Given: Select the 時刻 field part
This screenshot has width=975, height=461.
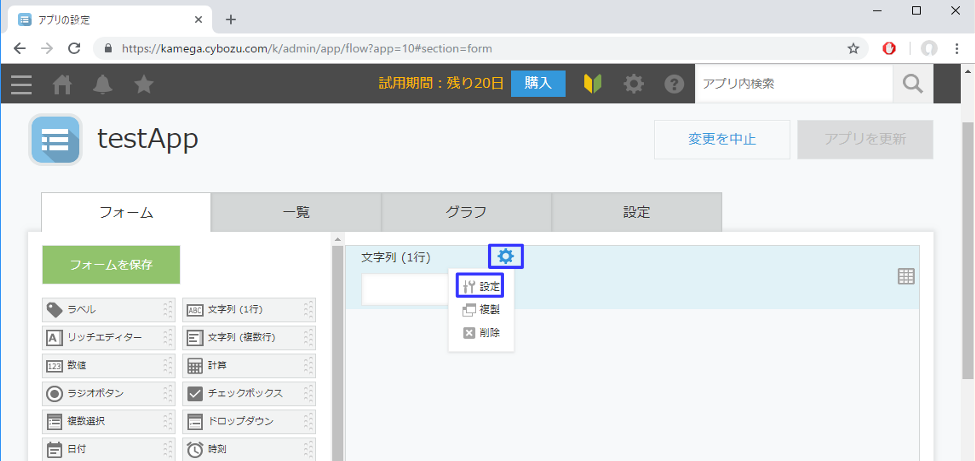Looking at the screenshot, I should [x=249, y=449].
